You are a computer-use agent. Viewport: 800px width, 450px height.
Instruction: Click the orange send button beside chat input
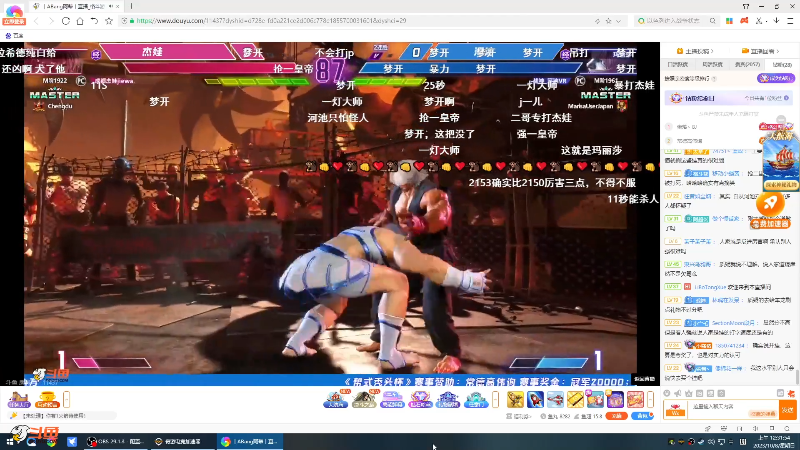[787, 410]
